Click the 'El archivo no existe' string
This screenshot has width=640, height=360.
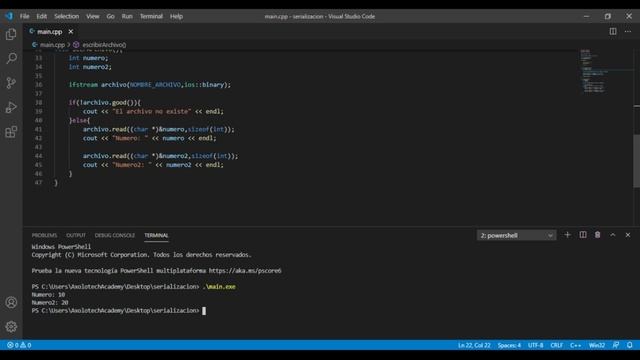pyautogui.click(x=151, y=111)
